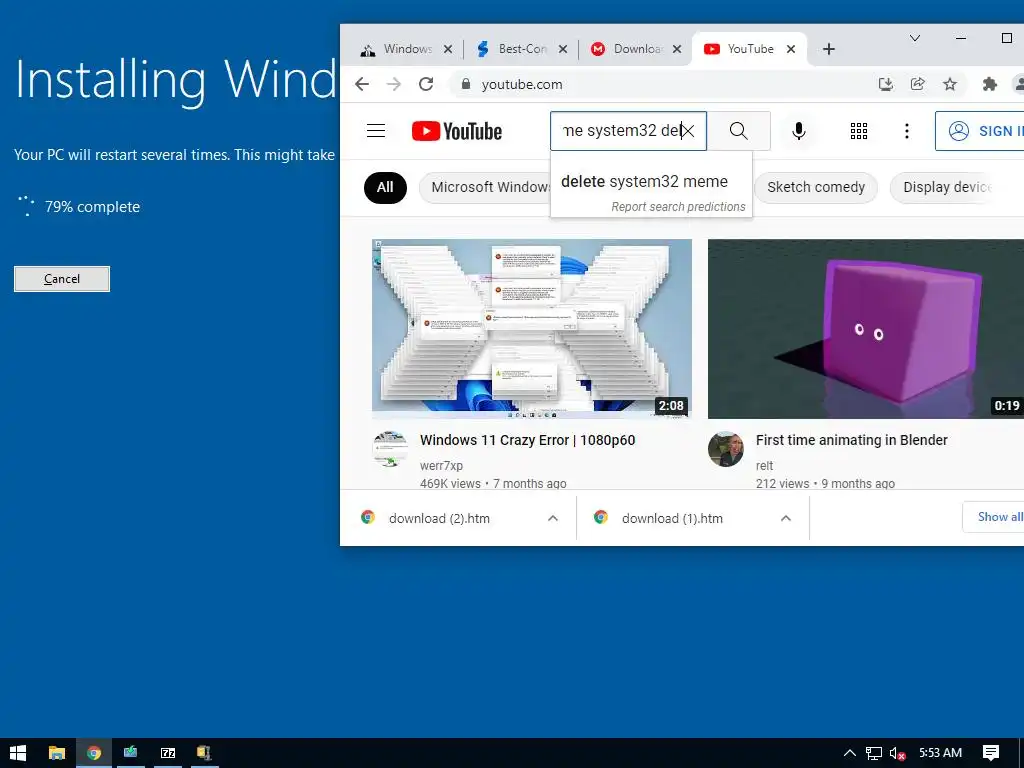The height and width of the screenshot is (768, 1024).
Task: Open 'Report search predictions' link
Action: (x=678, y=207)
